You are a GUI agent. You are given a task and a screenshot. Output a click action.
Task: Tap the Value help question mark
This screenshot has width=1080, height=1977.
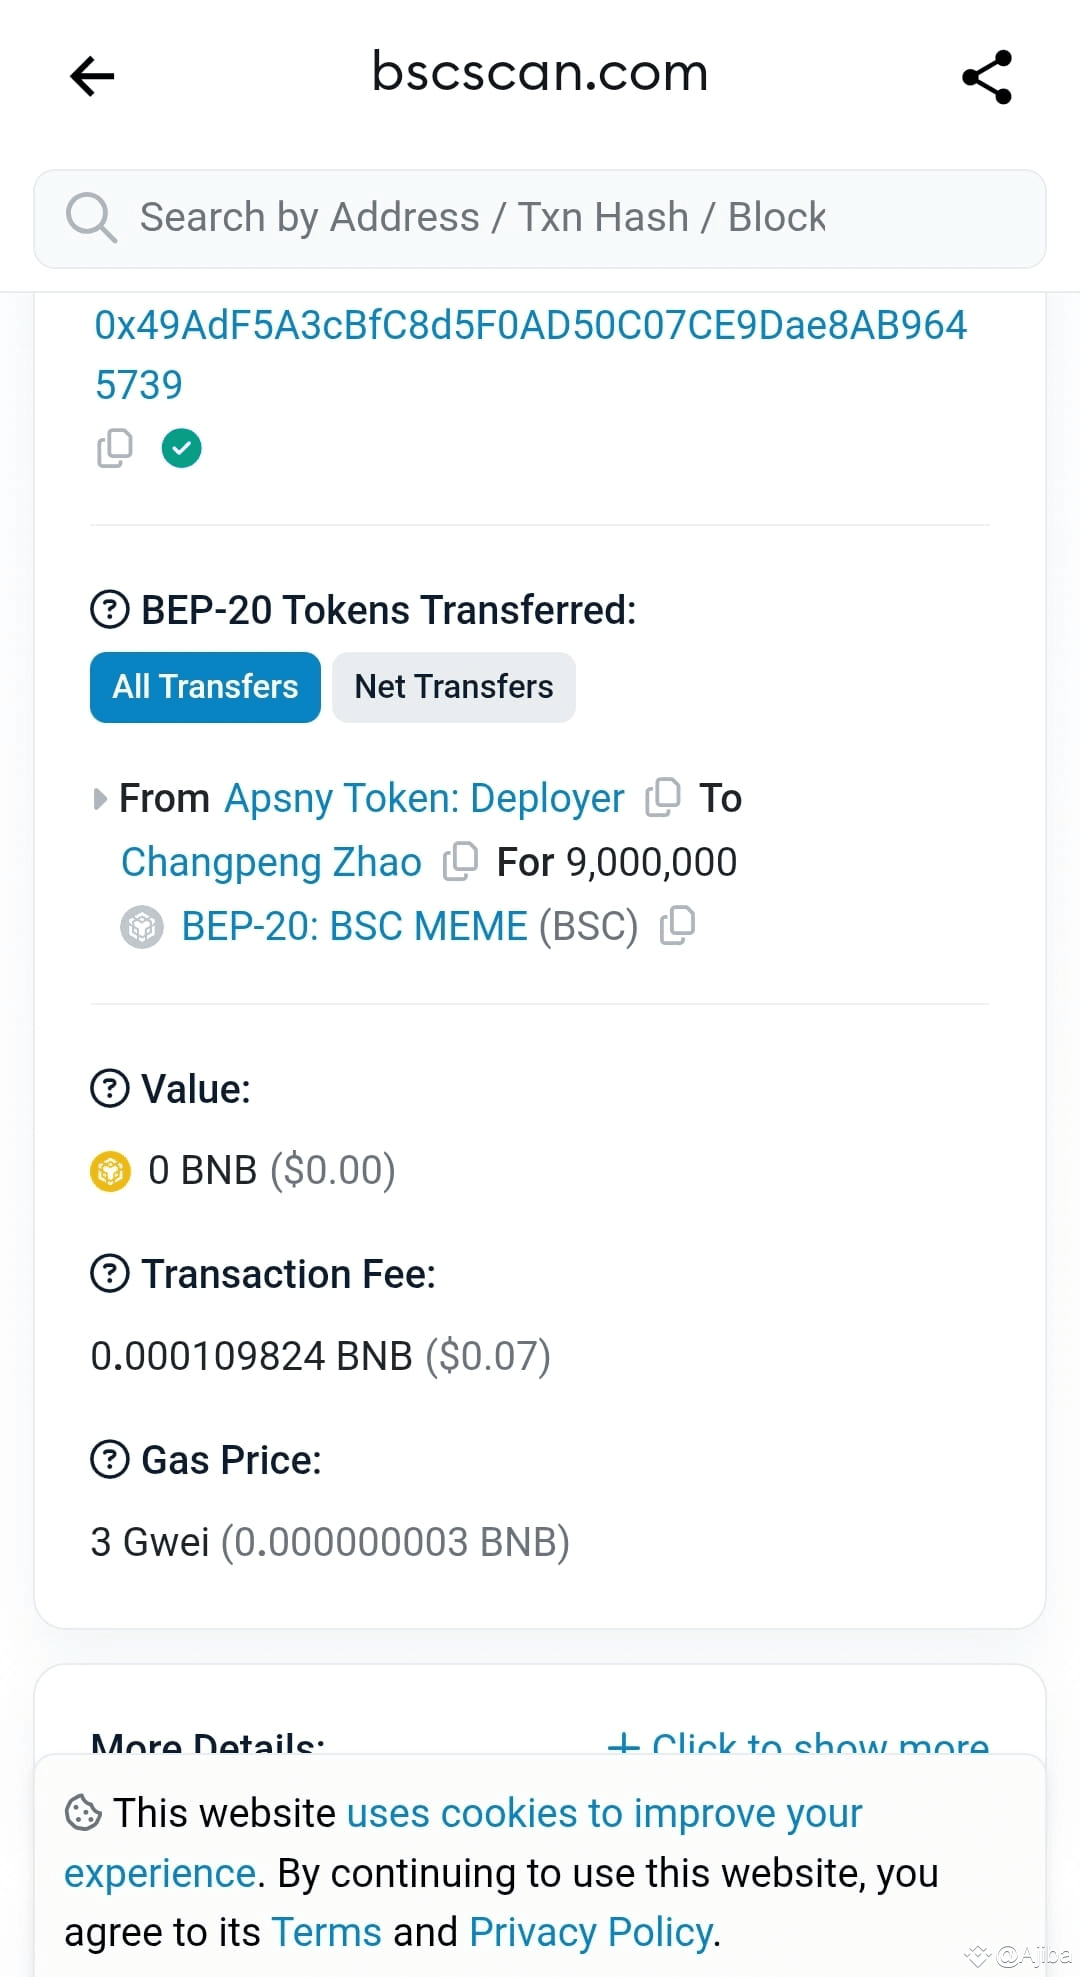110,1088
